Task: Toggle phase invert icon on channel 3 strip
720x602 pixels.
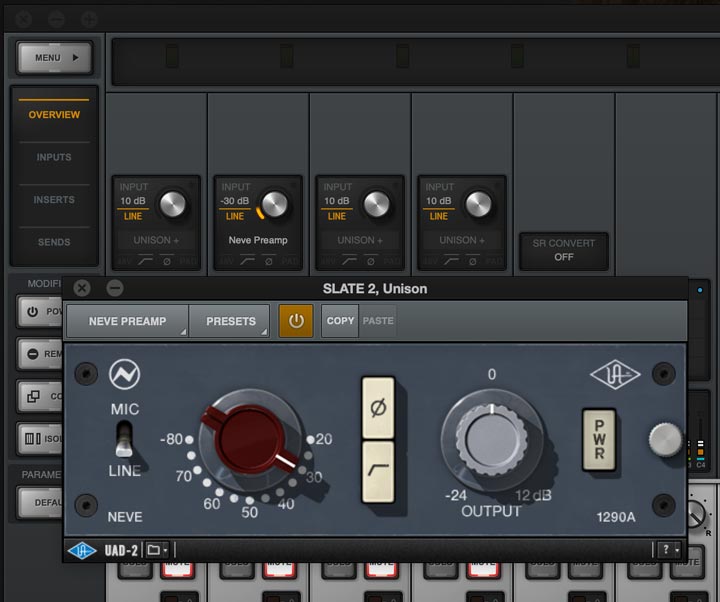Action: [371, 261]
